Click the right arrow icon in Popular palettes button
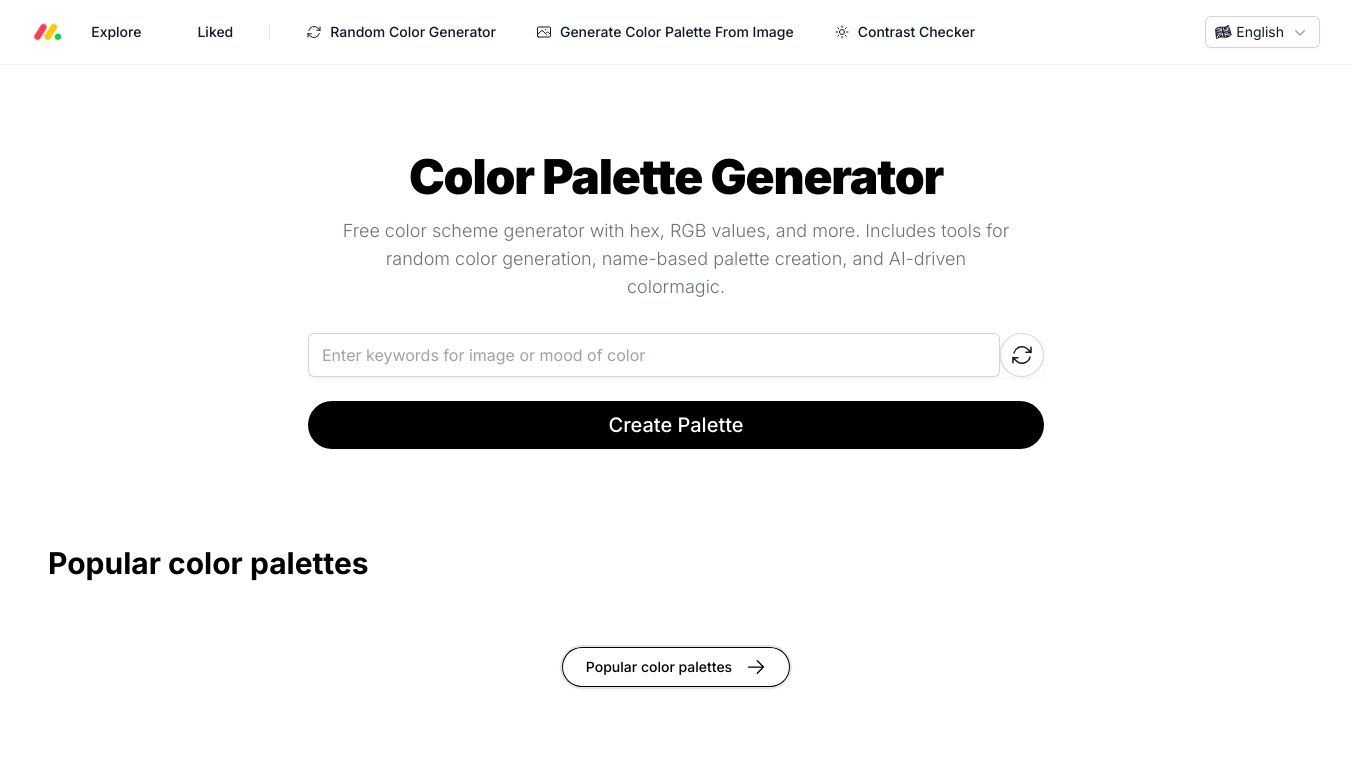Screen dimensions: 1352x760 point(756,667)
